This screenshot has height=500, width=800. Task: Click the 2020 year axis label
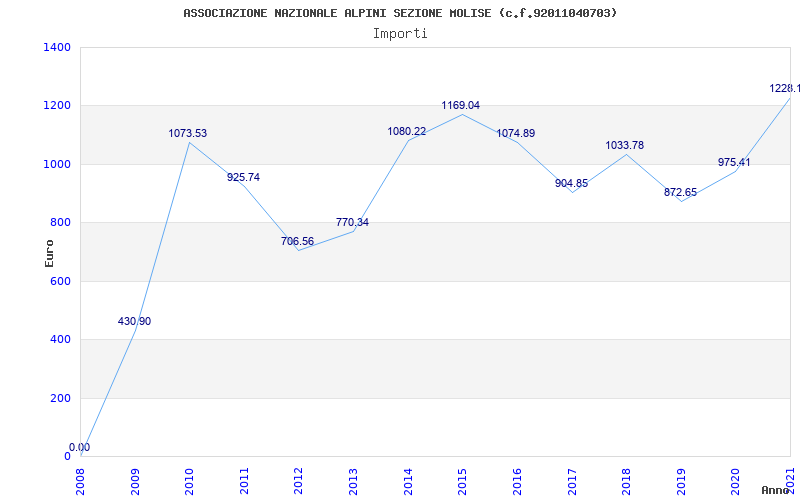736,482
